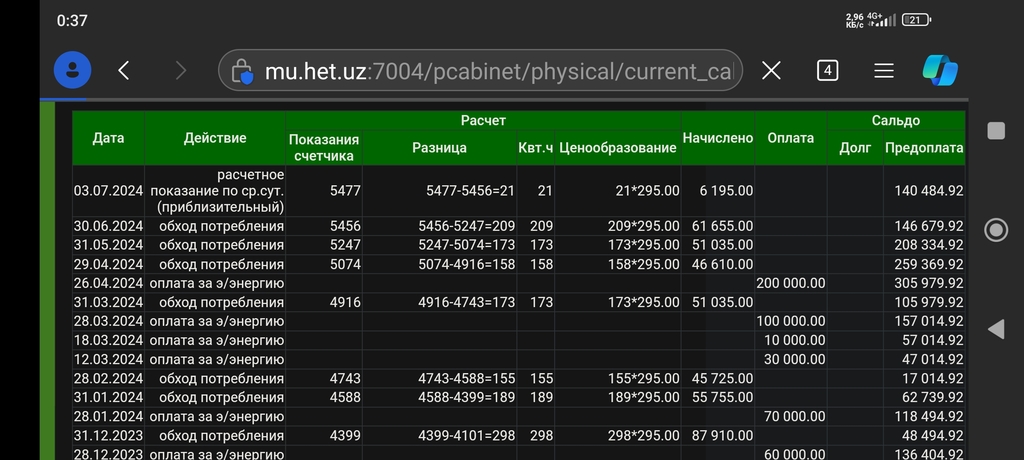Click the Дата column header
This screenshot has width=1024, height=460.
coord(108,138)
